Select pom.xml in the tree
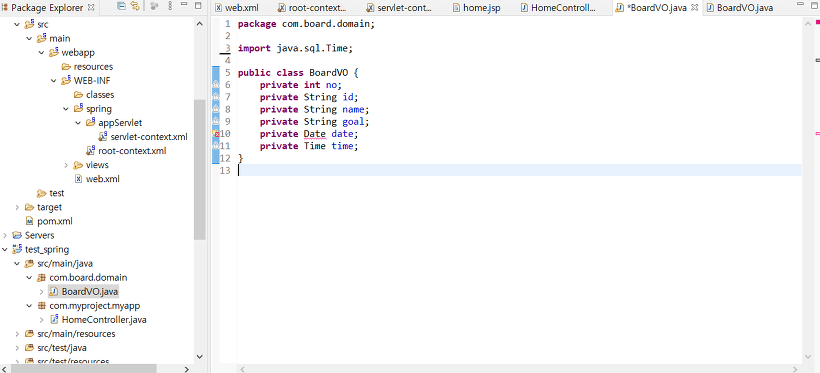This screenshot has height=373, width=820. point(49,221)
